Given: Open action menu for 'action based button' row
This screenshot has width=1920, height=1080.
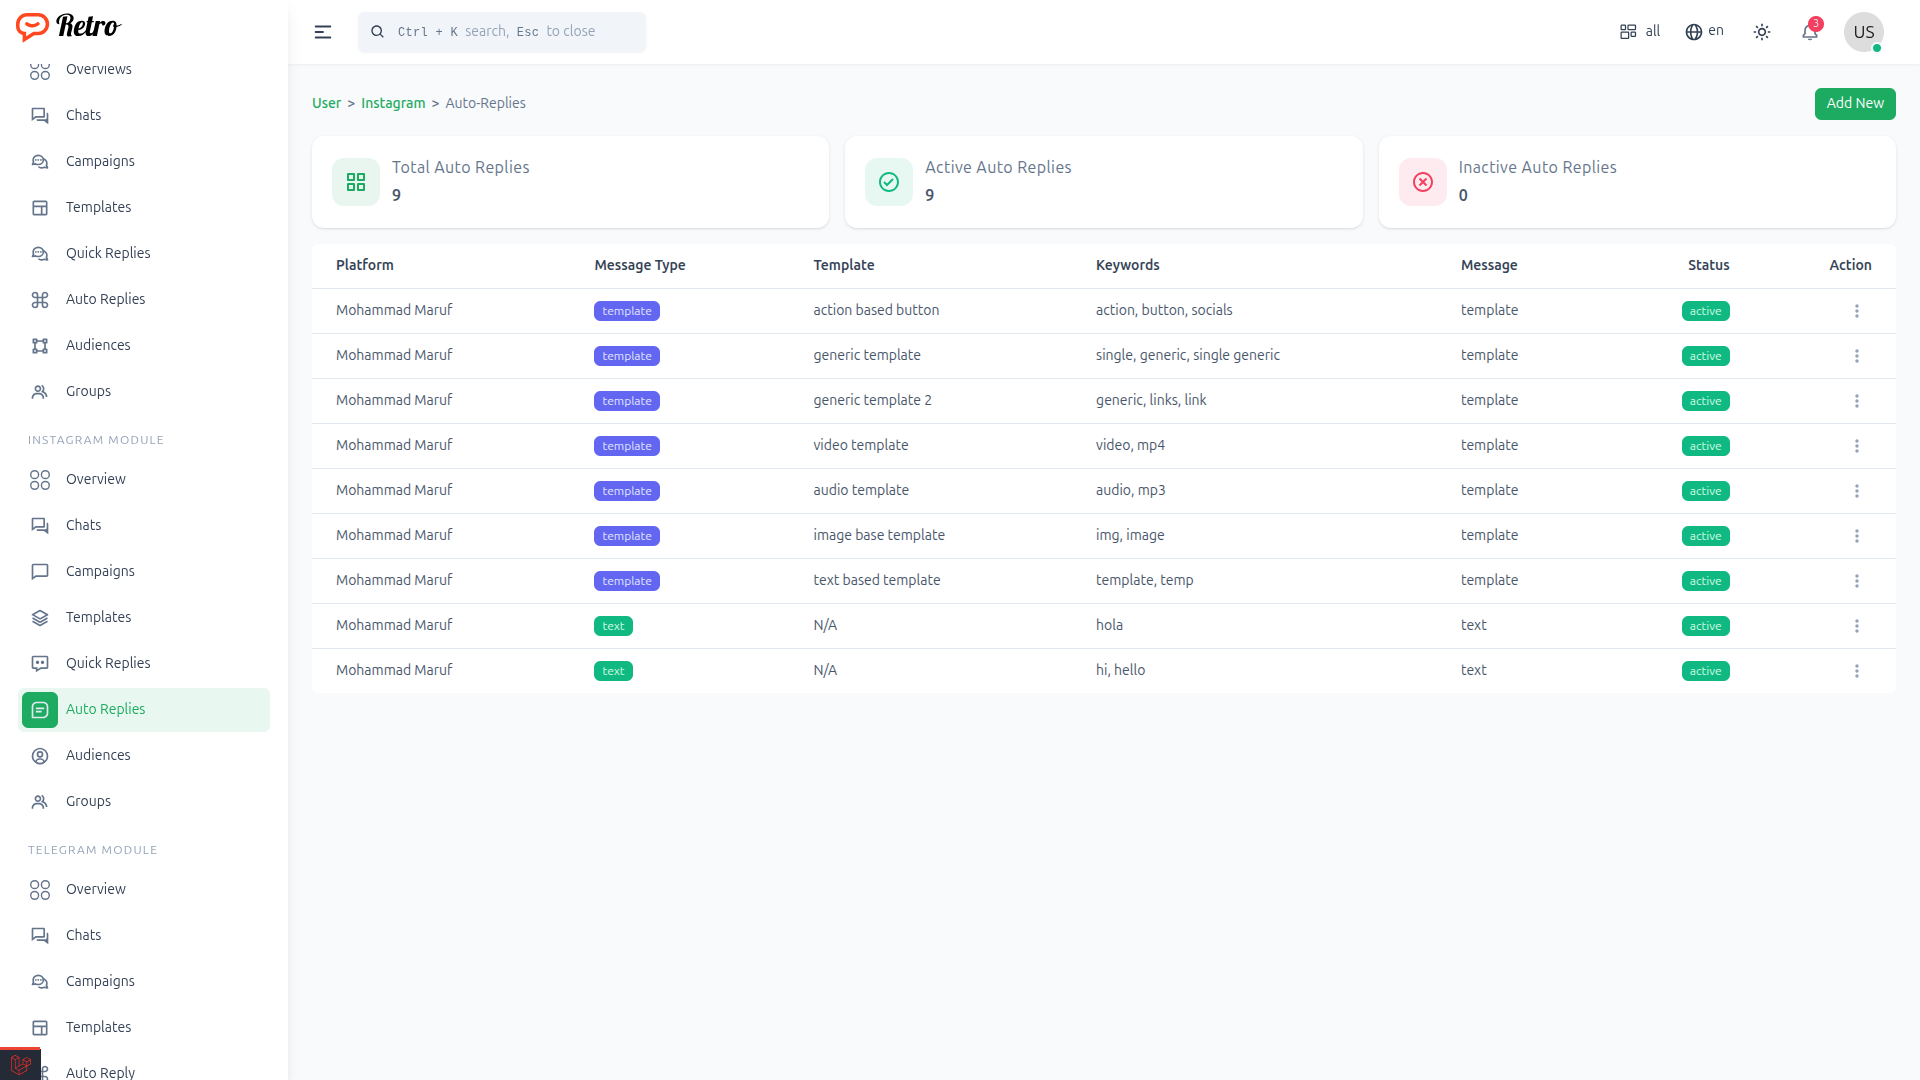Looking at the screenshot, I should (1856, 311).
